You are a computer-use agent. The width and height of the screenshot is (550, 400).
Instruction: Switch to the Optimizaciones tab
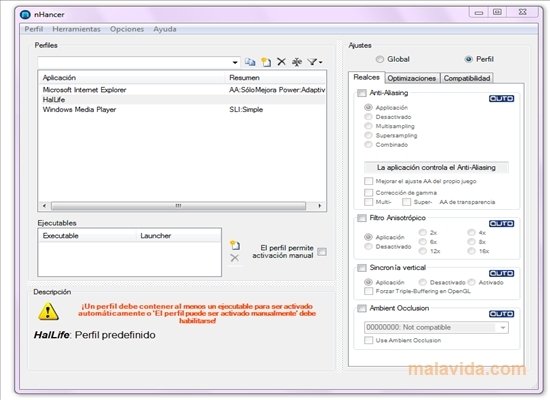click(412, 78)
